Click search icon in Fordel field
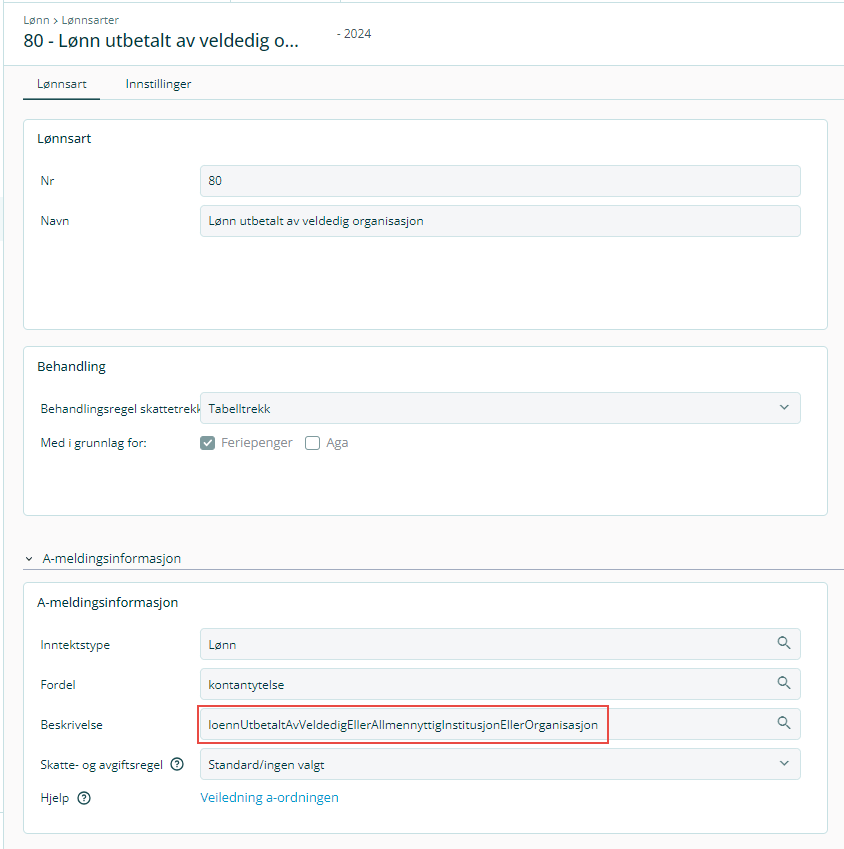This screenshot has height=849, width=844. 784,684
